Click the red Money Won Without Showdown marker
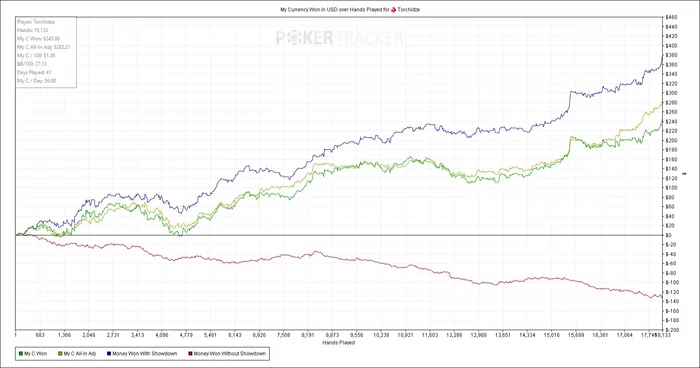Viewport: 700px width, 368px height. [190, 354]
